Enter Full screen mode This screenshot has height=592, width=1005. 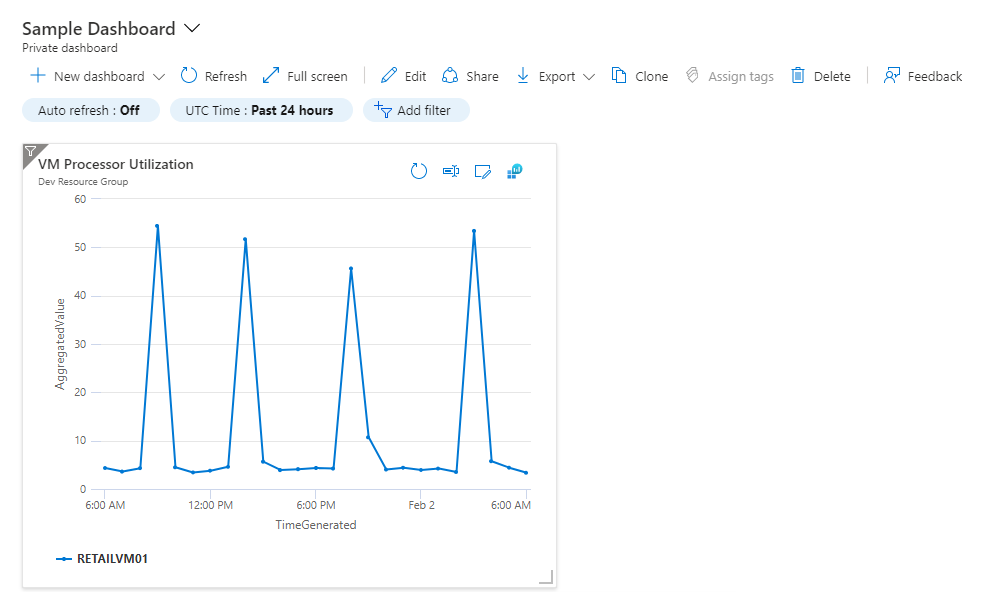[x=304, y=76]
